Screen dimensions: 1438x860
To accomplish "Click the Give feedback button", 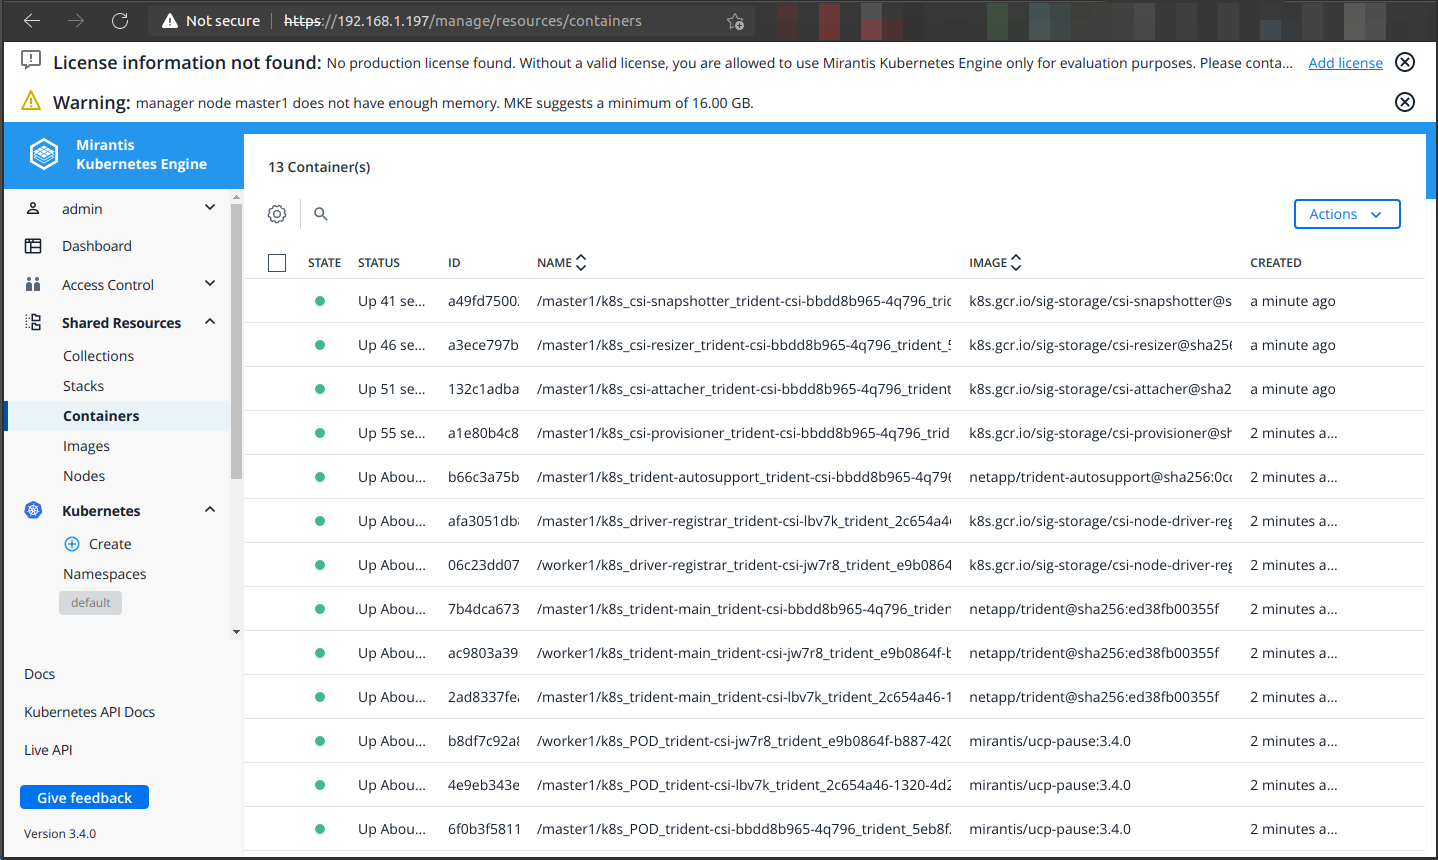I will (84, 797).
